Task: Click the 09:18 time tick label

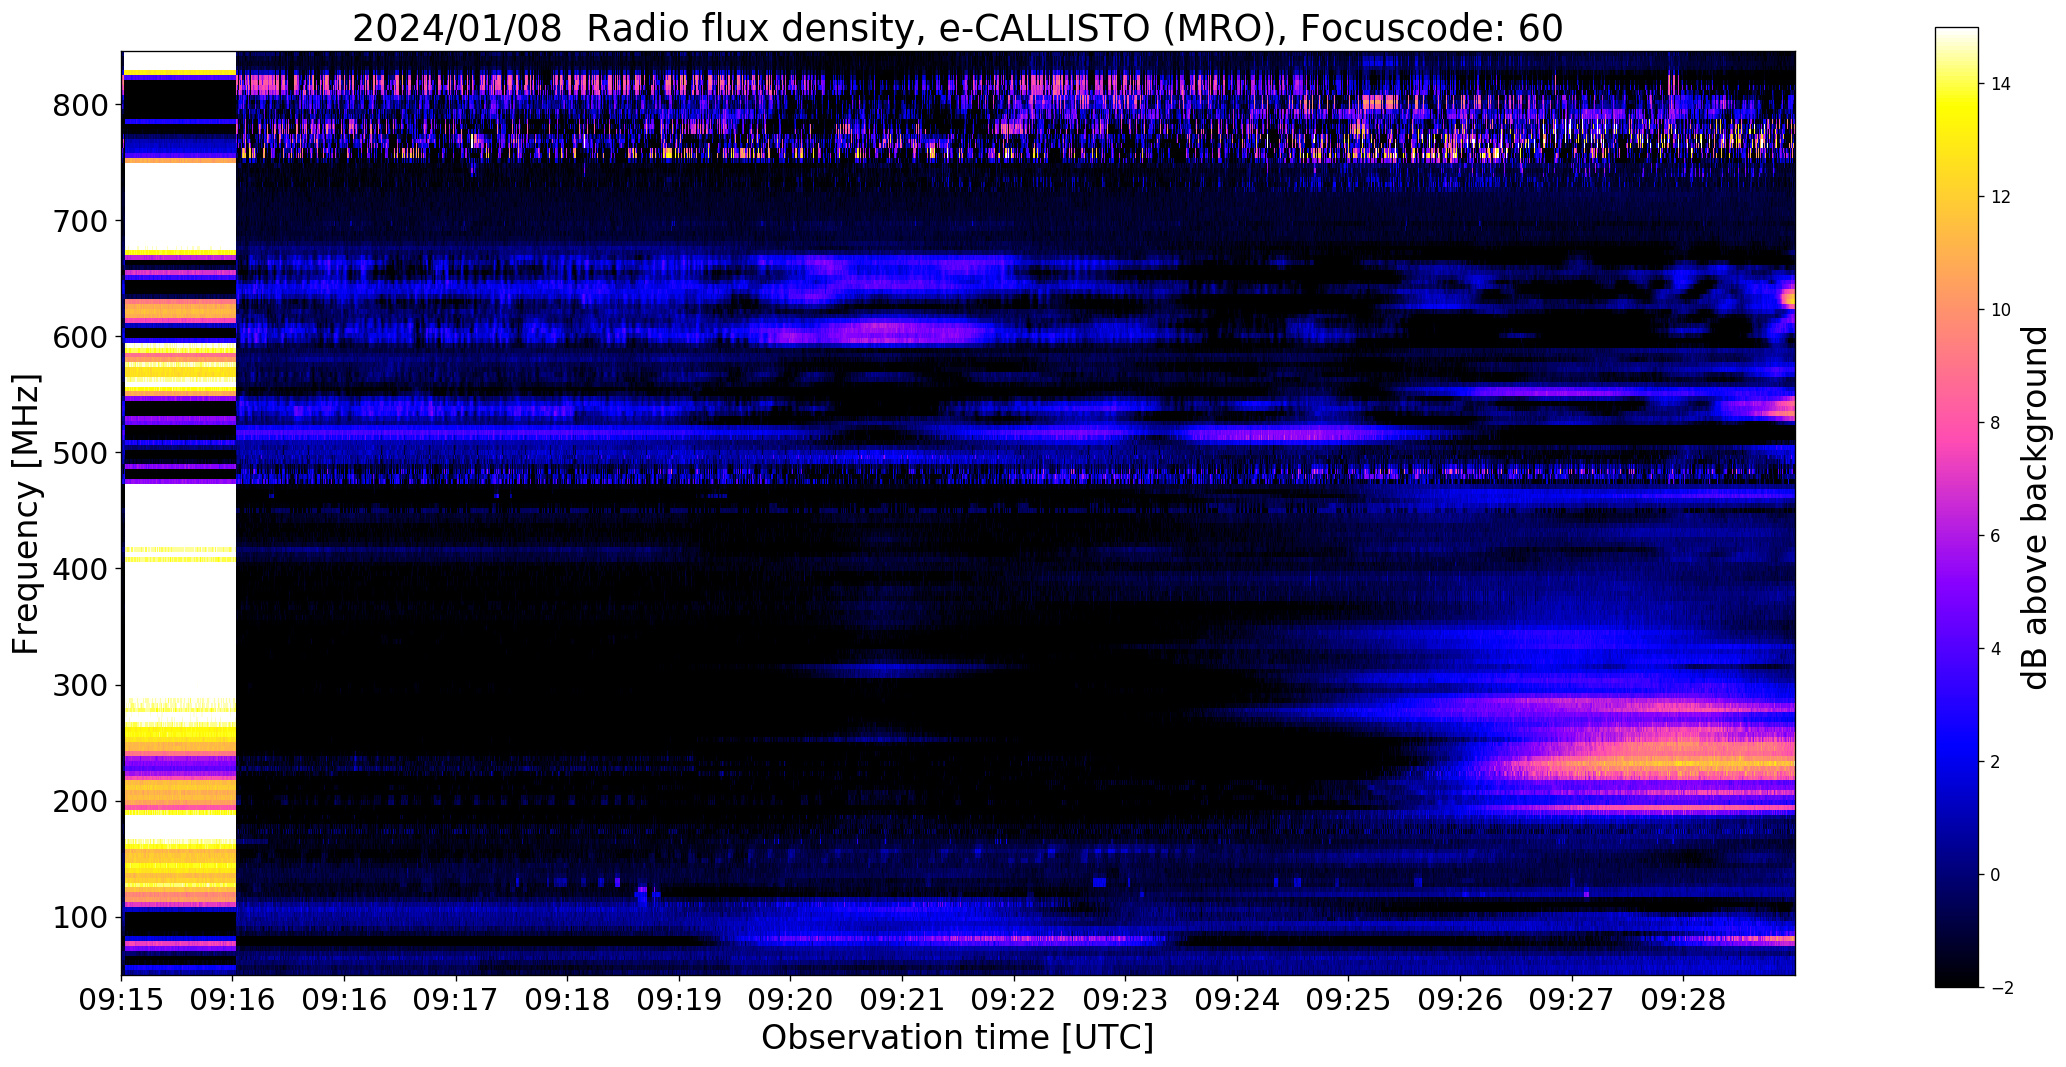Action: point(568,999)
